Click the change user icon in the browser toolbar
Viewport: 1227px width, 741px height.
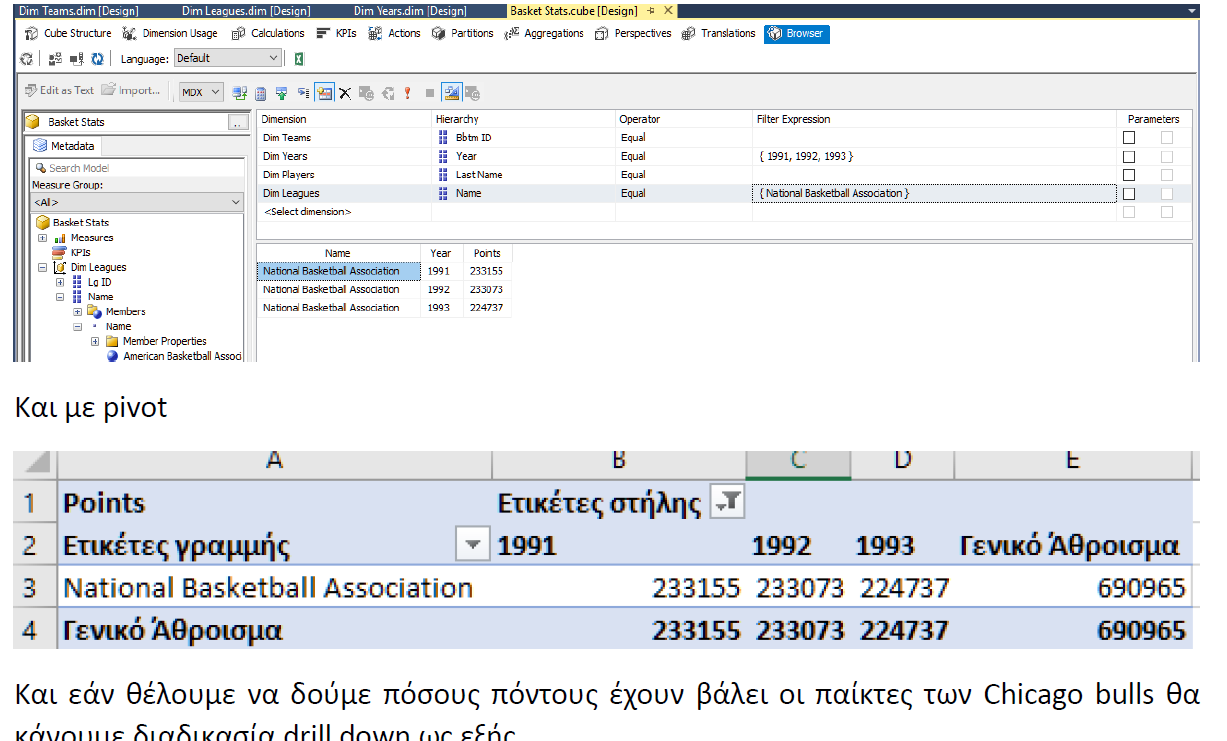[55, 59]
